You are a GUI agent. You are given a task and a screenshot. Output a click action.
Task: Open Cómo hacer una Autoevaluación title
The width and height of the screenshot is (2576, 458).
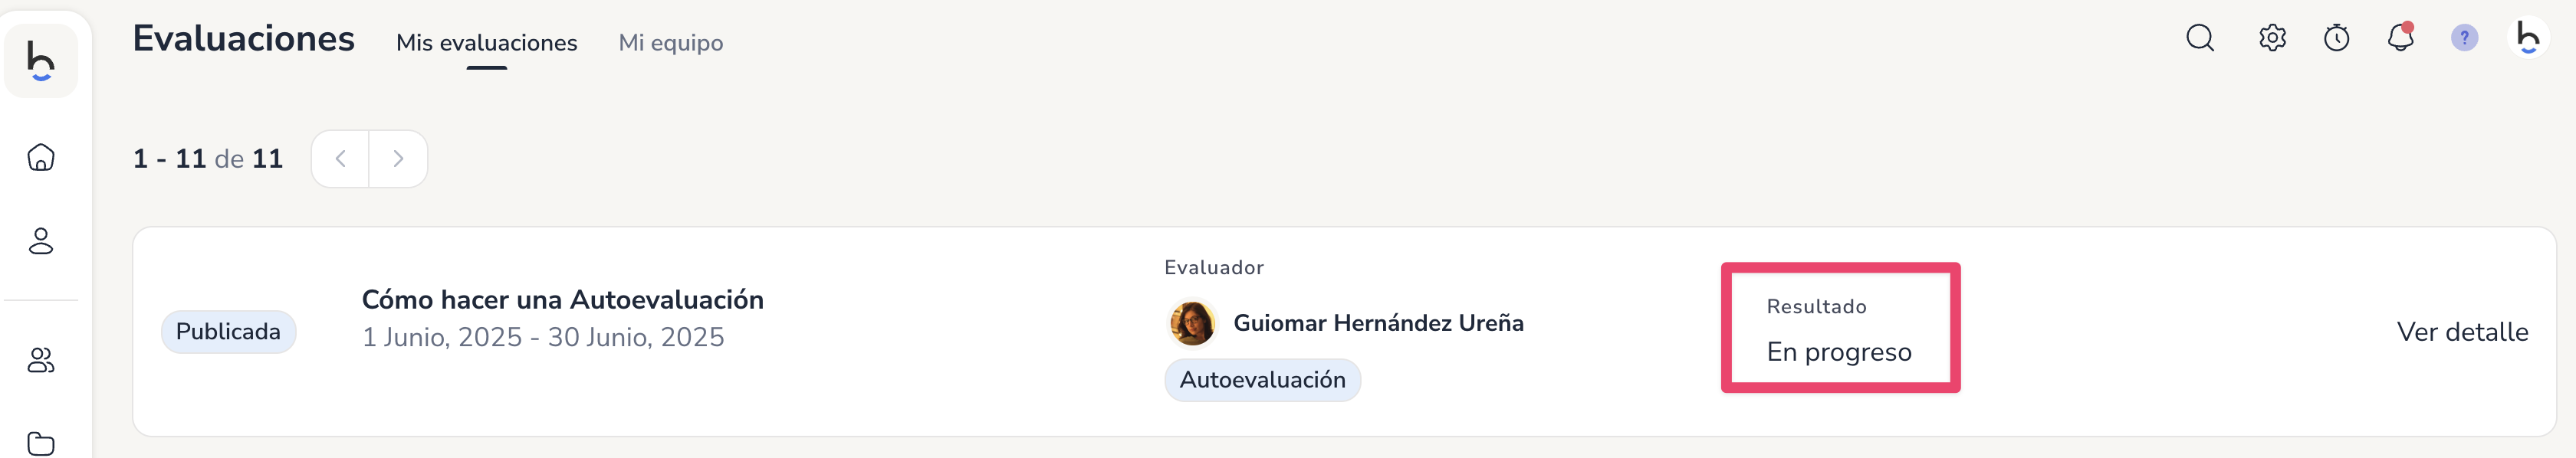coord(562,299)
